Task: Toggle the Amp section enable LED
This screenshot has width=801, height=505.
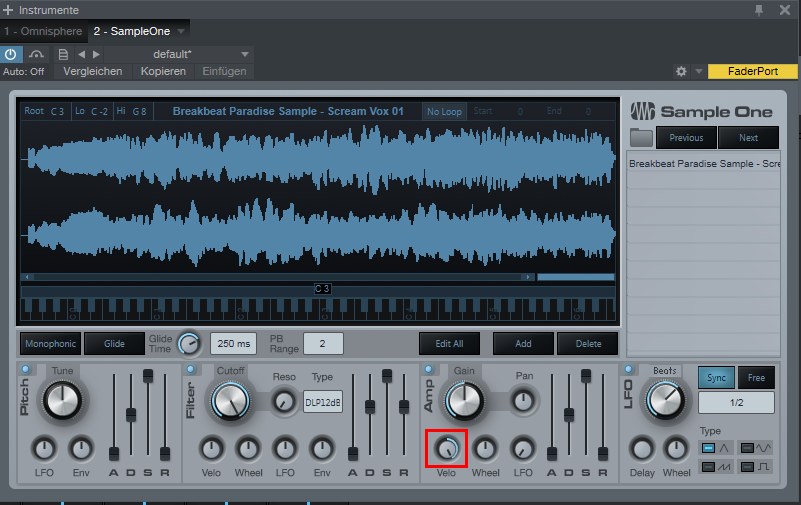Action: coord(428,369)
